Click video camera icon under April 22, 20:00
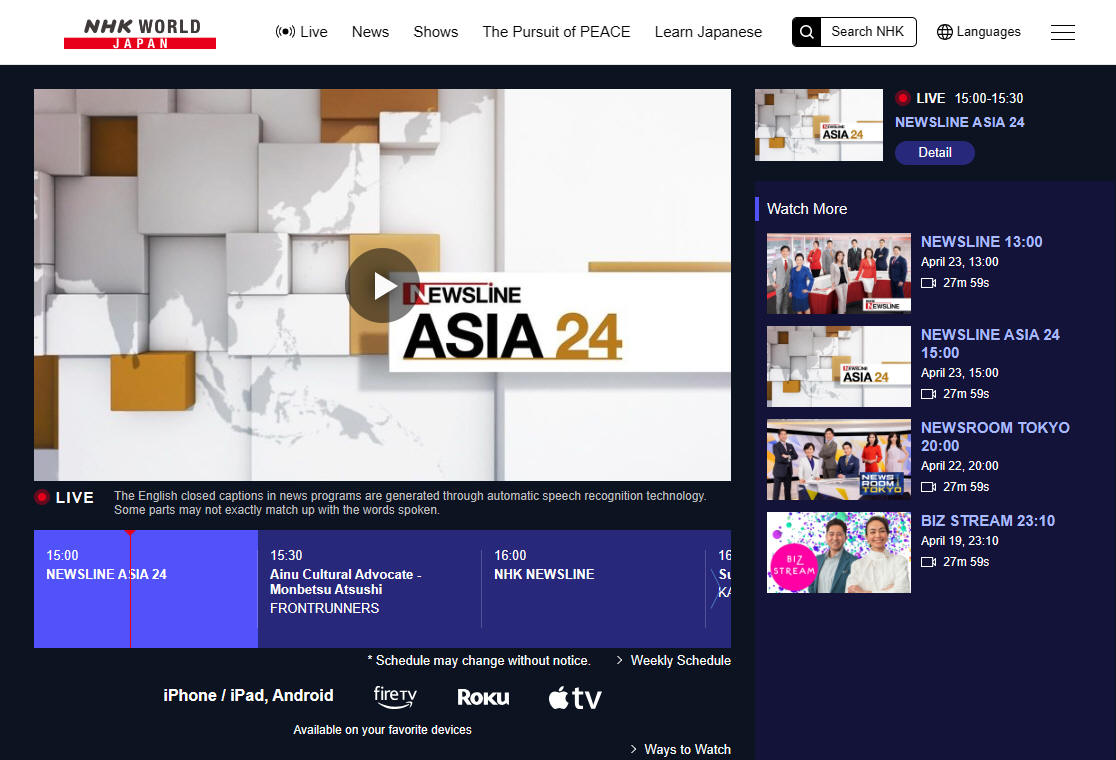 [928, 487]
